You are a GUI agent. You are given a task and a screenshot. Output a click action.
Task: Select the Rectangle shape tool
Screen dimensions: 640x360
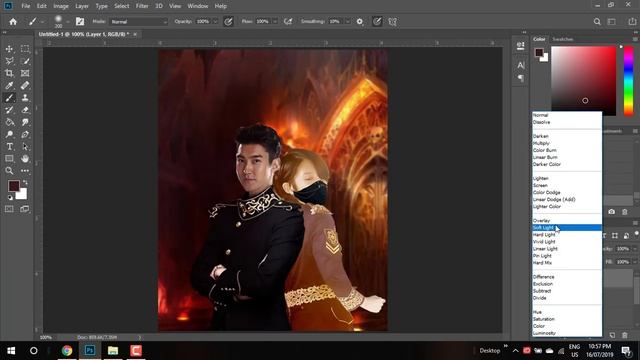pyautogui.click(x=9, y=158)
